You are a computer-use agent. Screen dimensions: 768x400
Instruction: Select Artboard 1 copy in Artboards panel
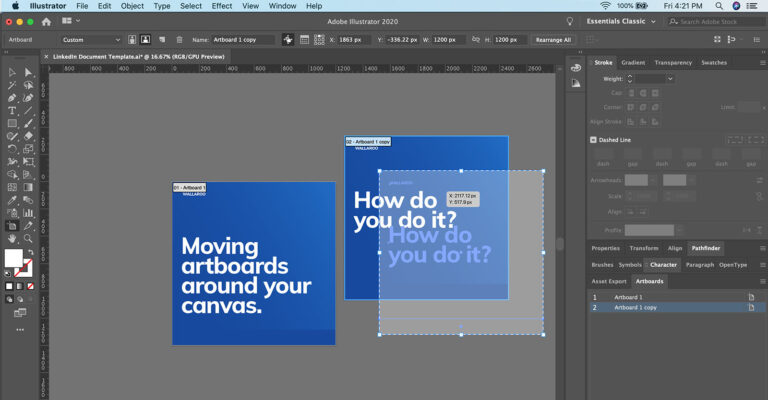674,307
